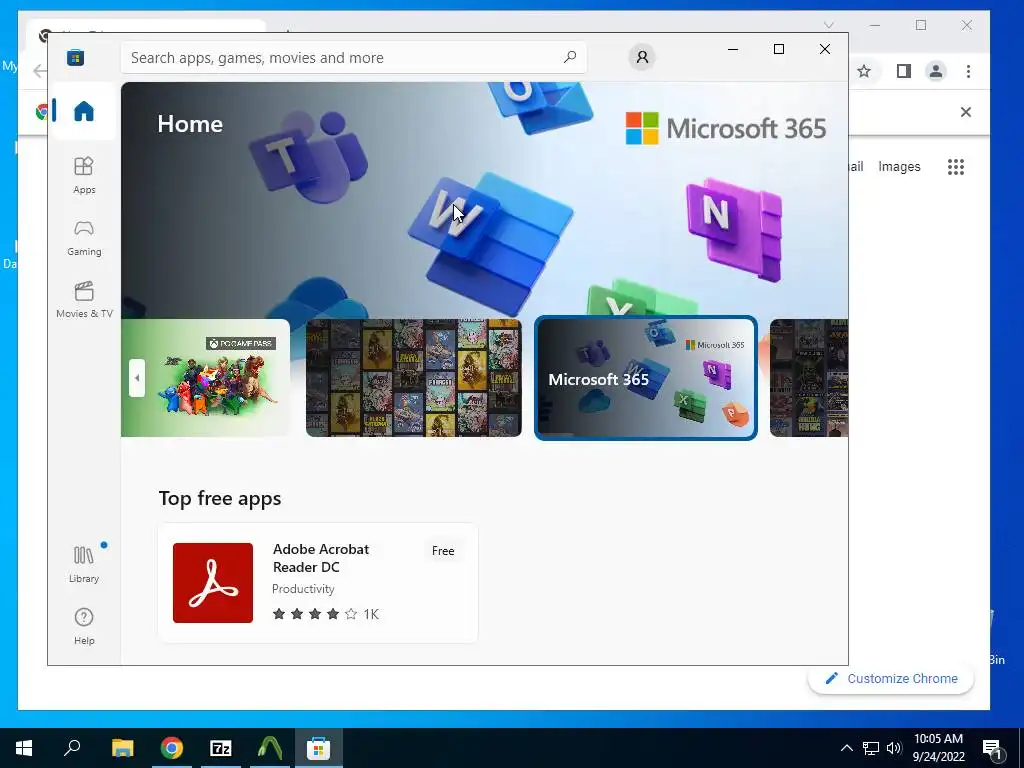This screenshot has width=1024, height=768.
Task: Select the PC Game Pass carousel thumbnail
Action: click(206, 377)
